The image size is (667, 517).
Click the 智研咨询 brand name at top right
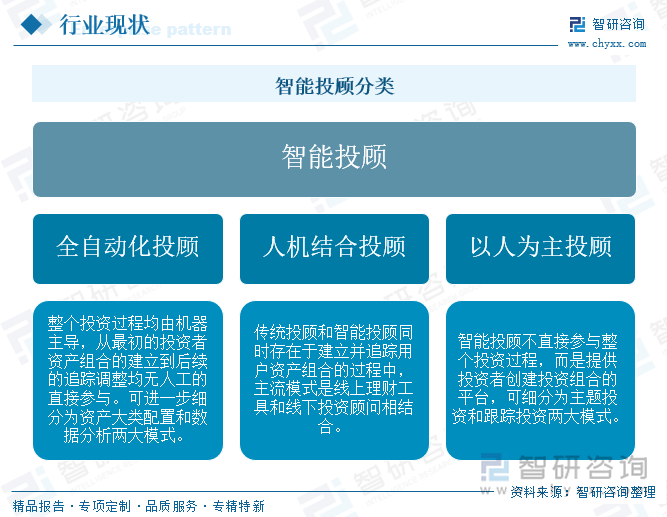618,24
